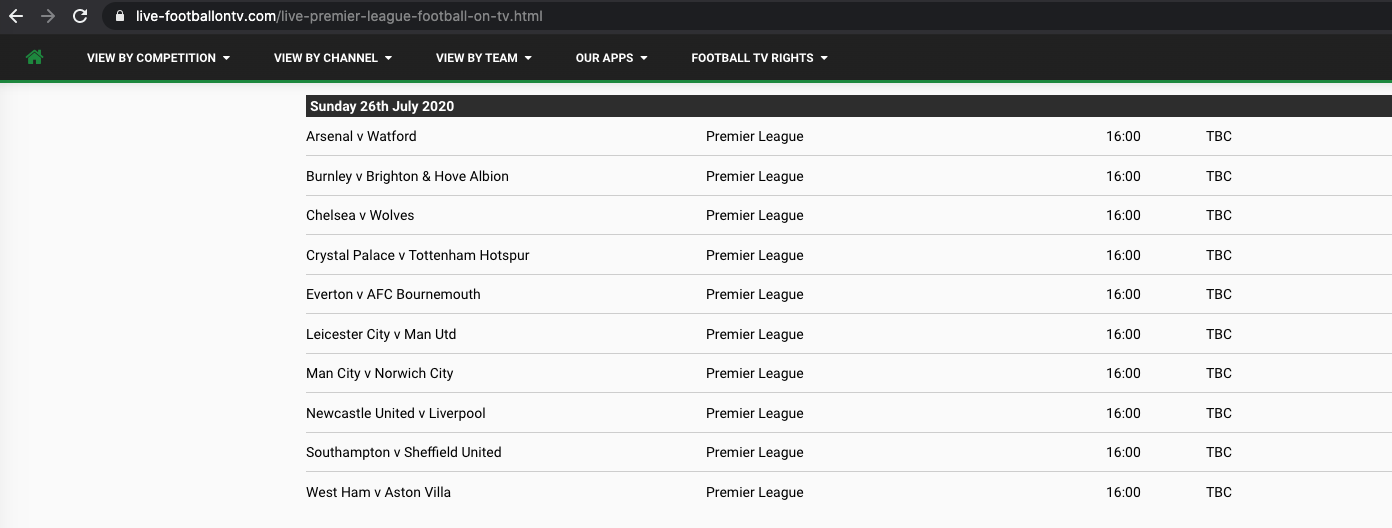
Task: Reload the page with refresh icon
Action: tap(80, 16)
